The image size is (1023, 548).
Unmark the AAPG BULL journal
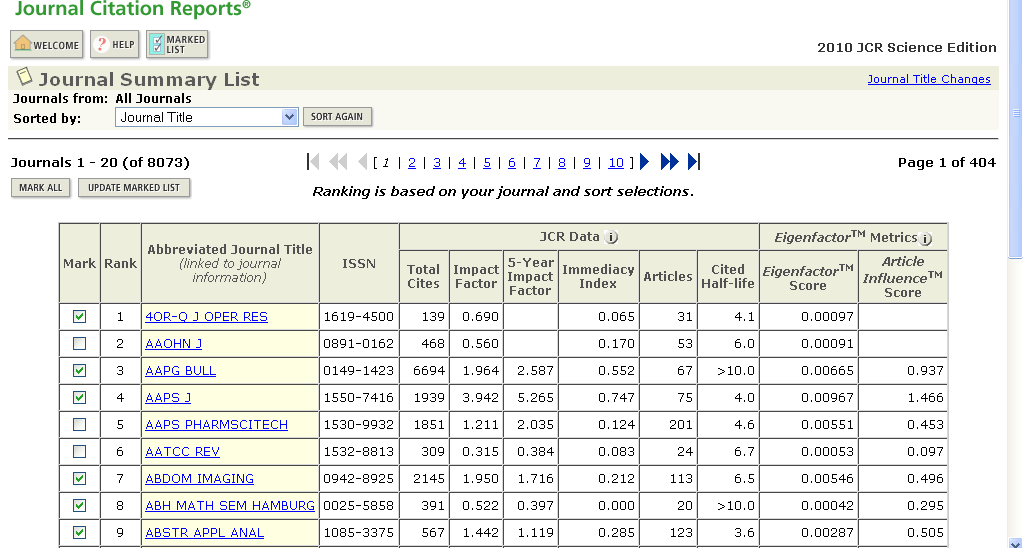pyautogui.click(x=80, y=371)
